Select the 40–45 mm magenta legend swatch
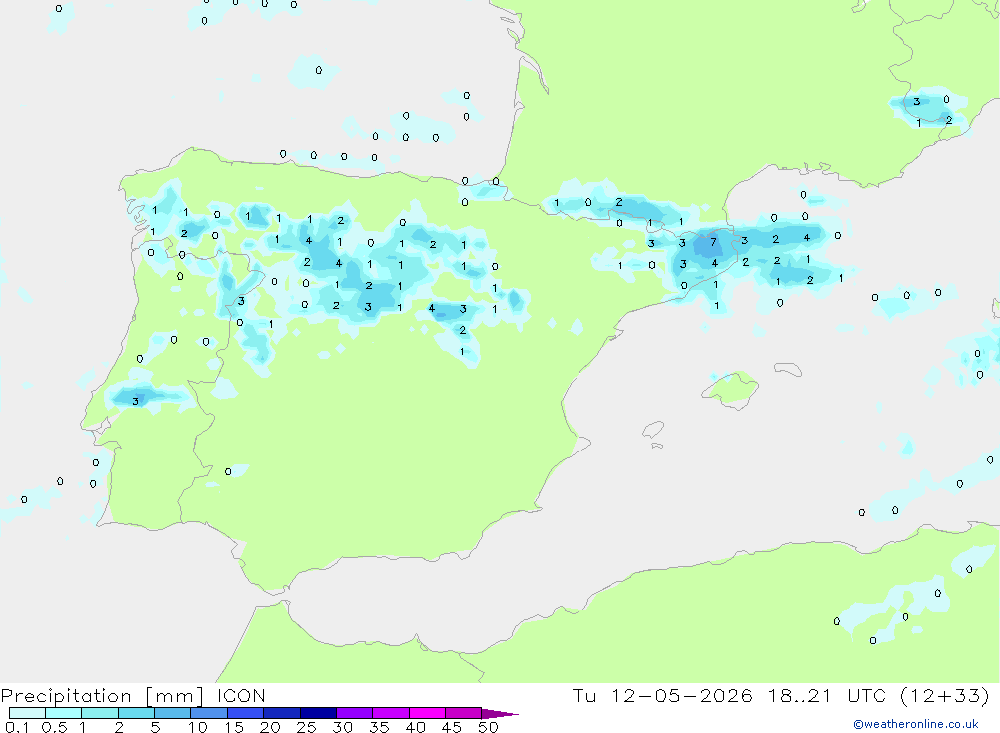The width and height of the screenshot is (1000, 733). coord(427,713)
